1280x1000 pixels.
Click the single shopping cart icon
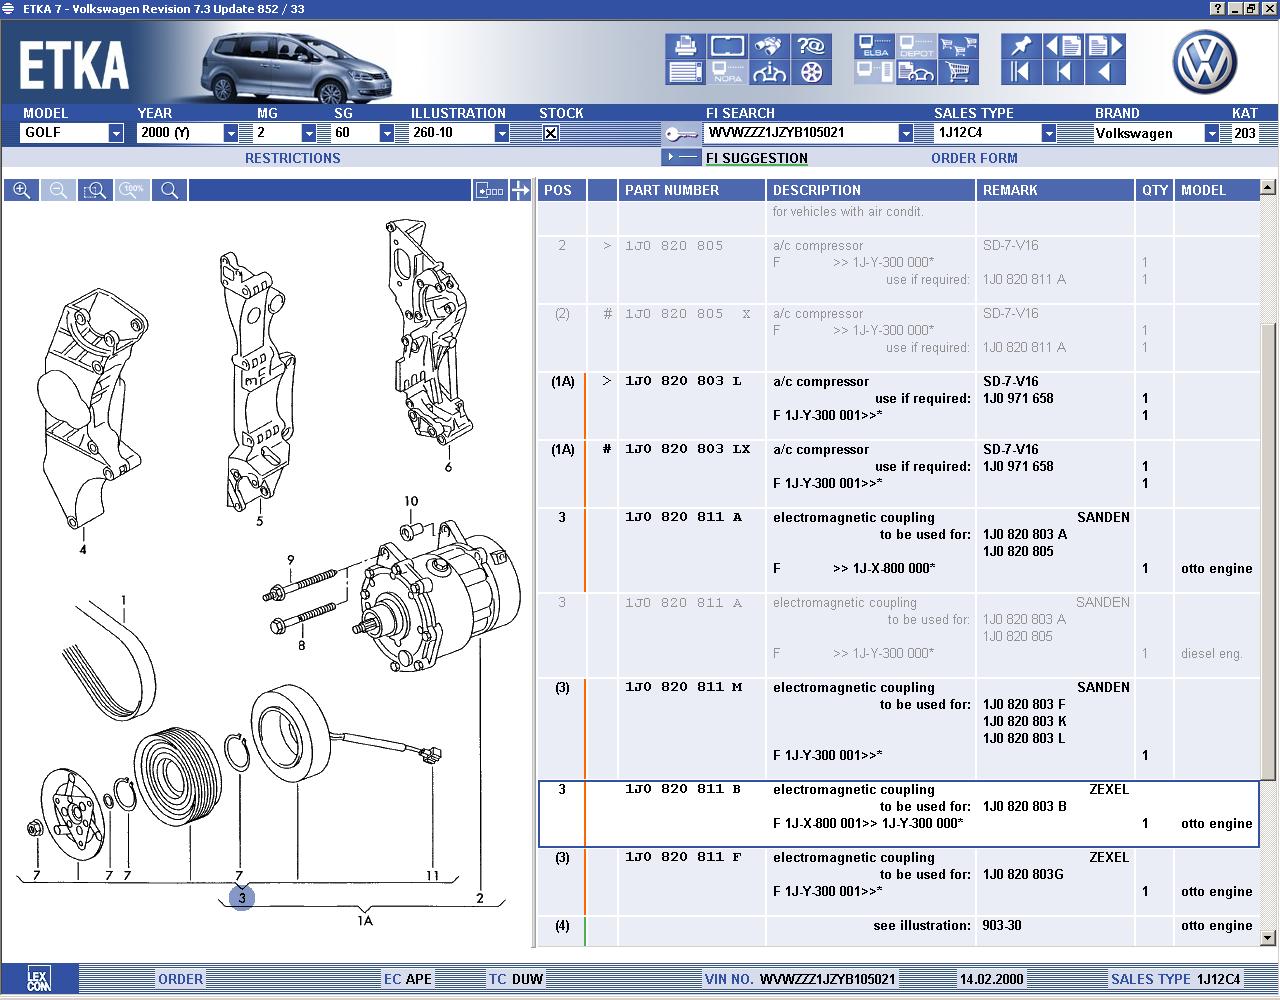958,72
